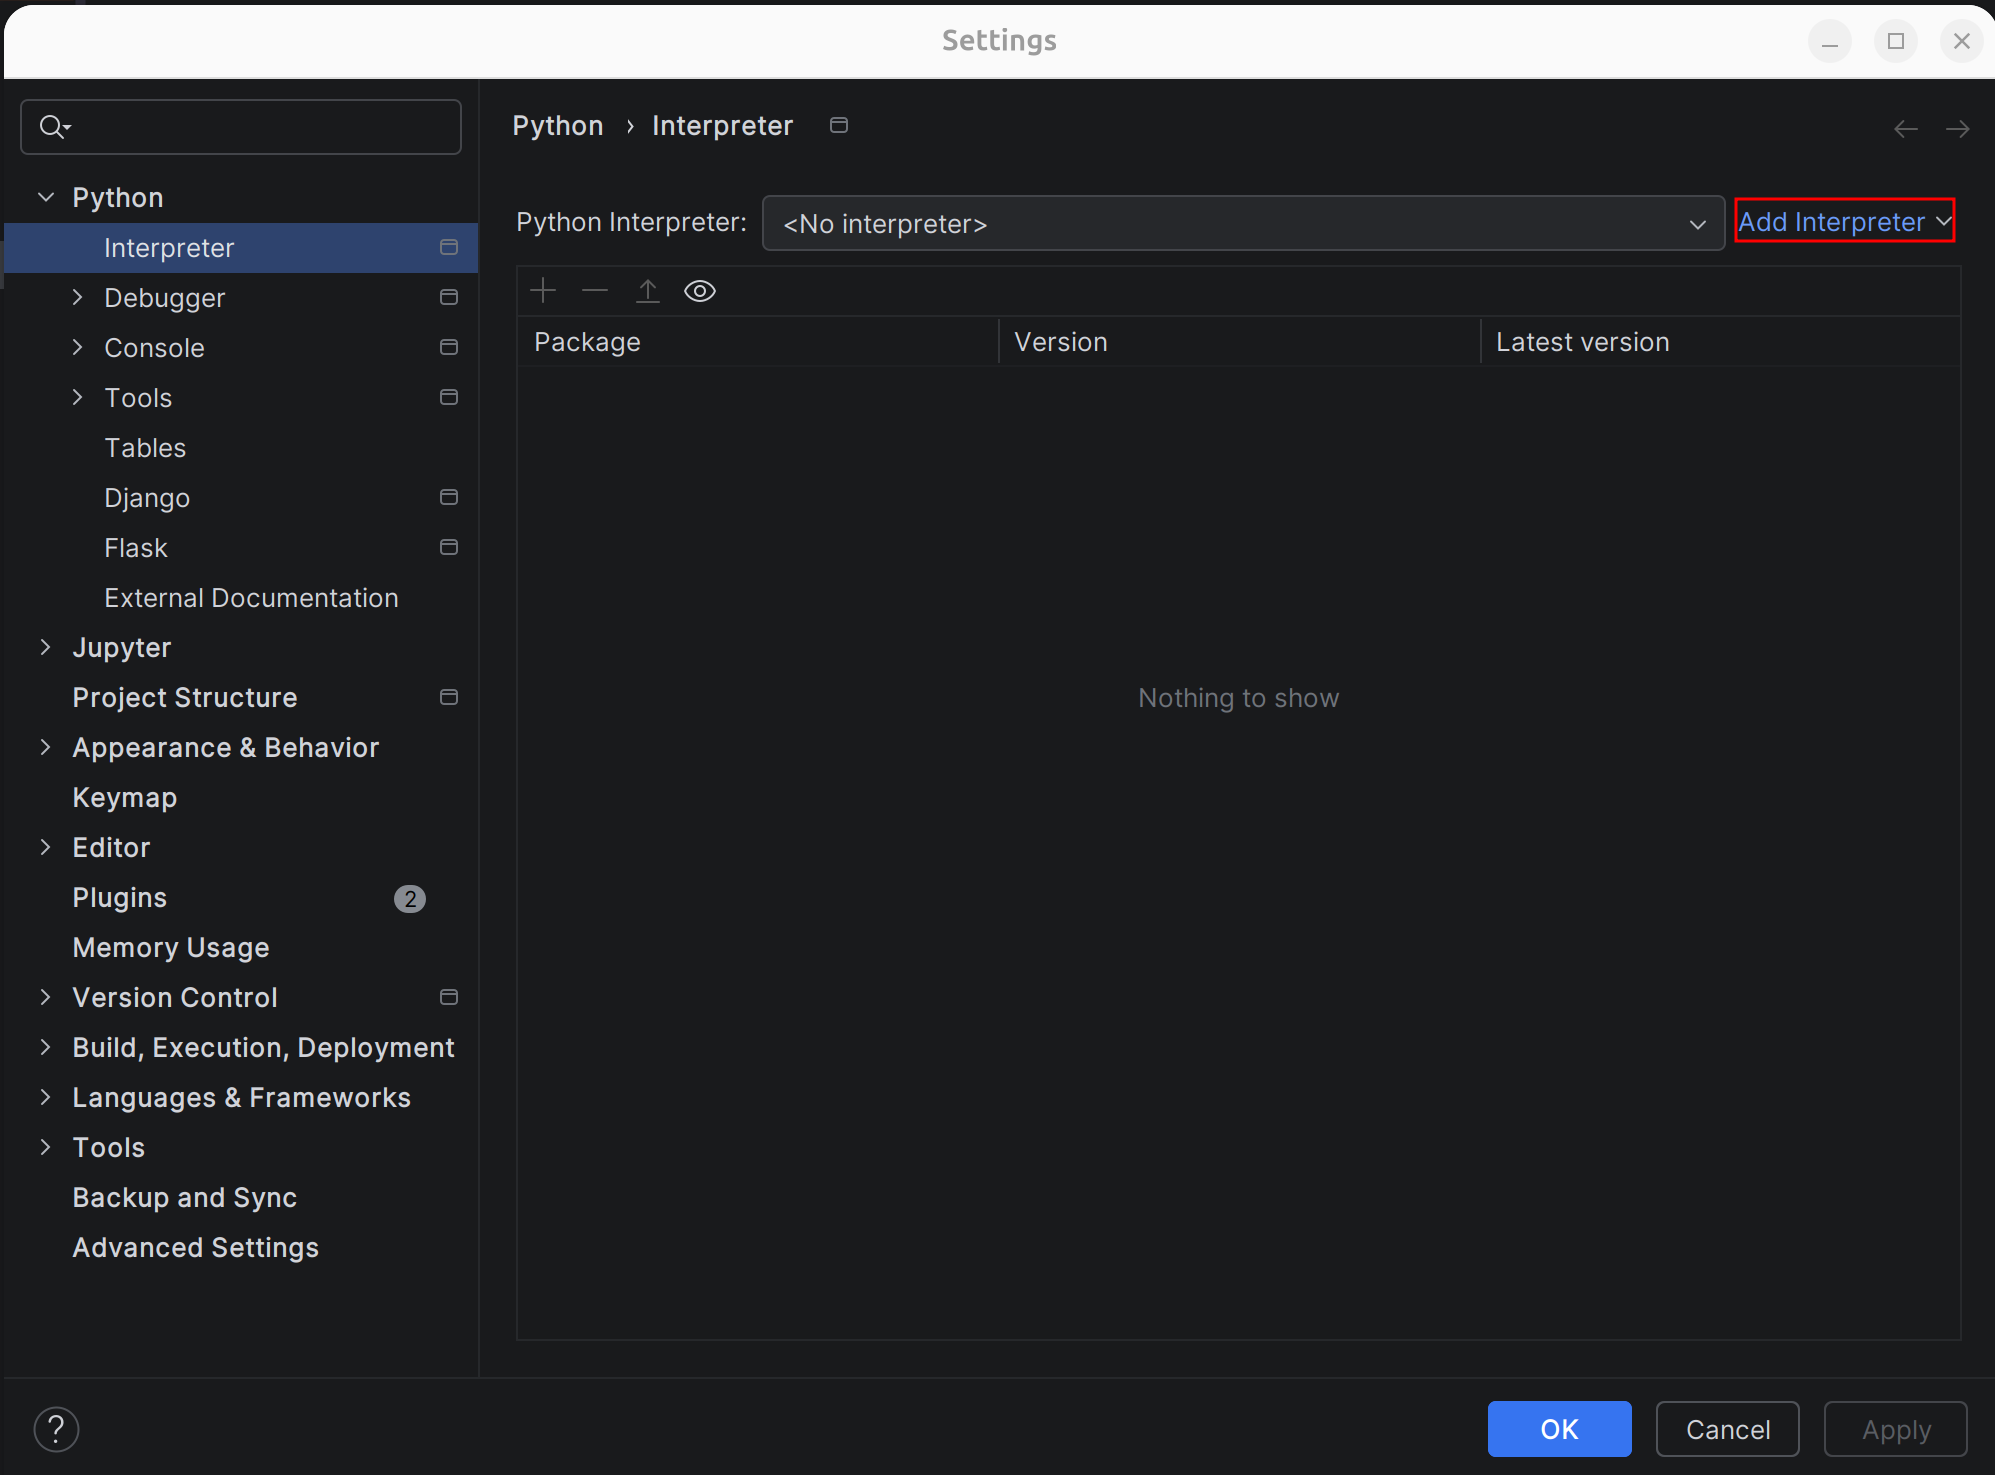Click the install package plus icon

coord(543,291)
